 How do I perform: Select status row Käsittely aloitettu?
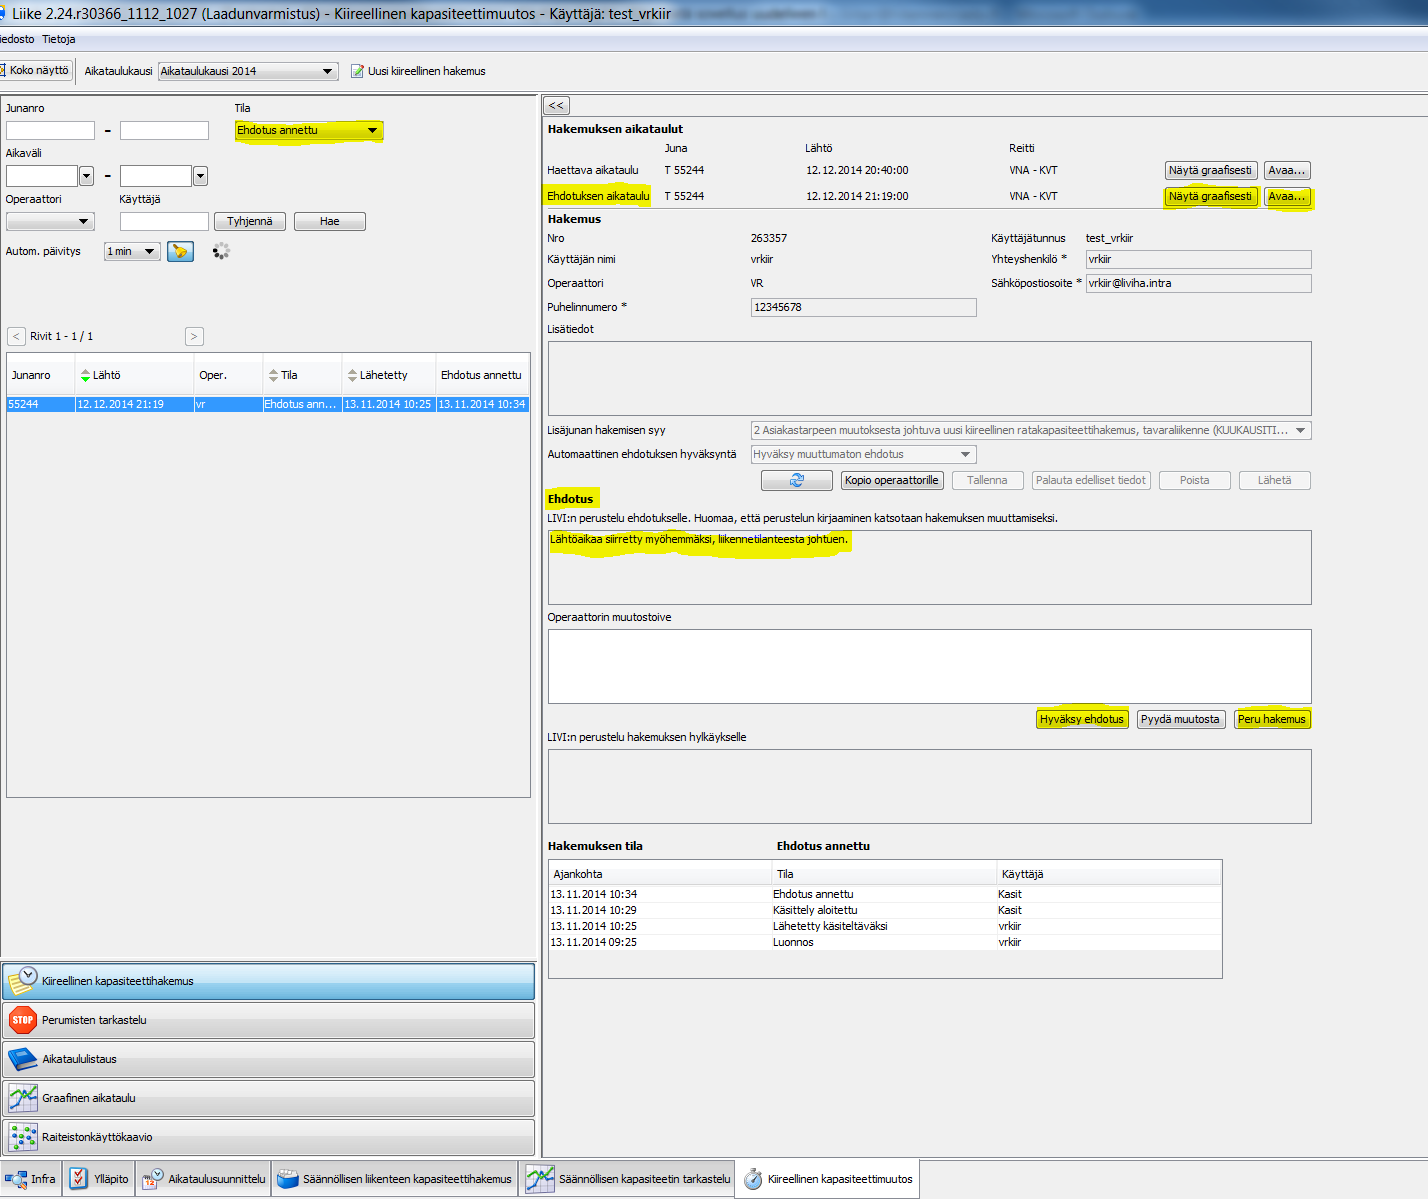[885, 910]
